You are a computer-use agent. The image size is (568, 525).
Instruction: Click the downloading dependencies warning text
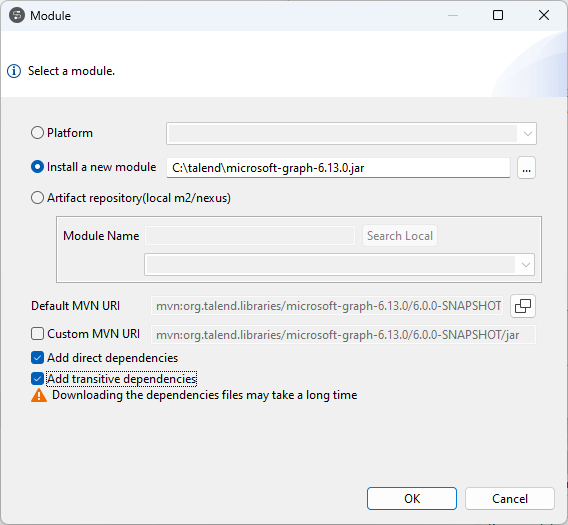(x=205, y=395)
